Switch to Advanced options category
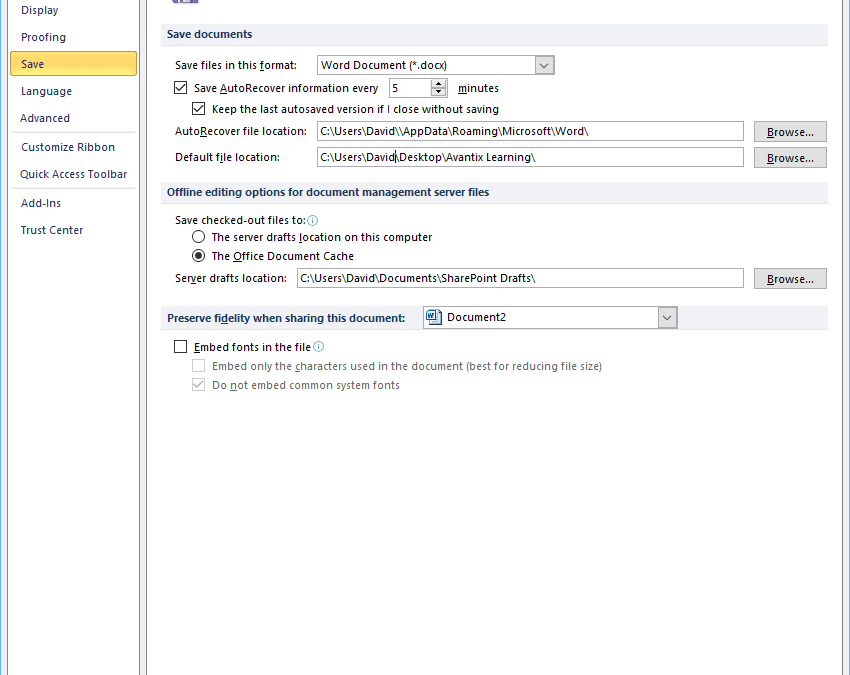 coord(45,118)
